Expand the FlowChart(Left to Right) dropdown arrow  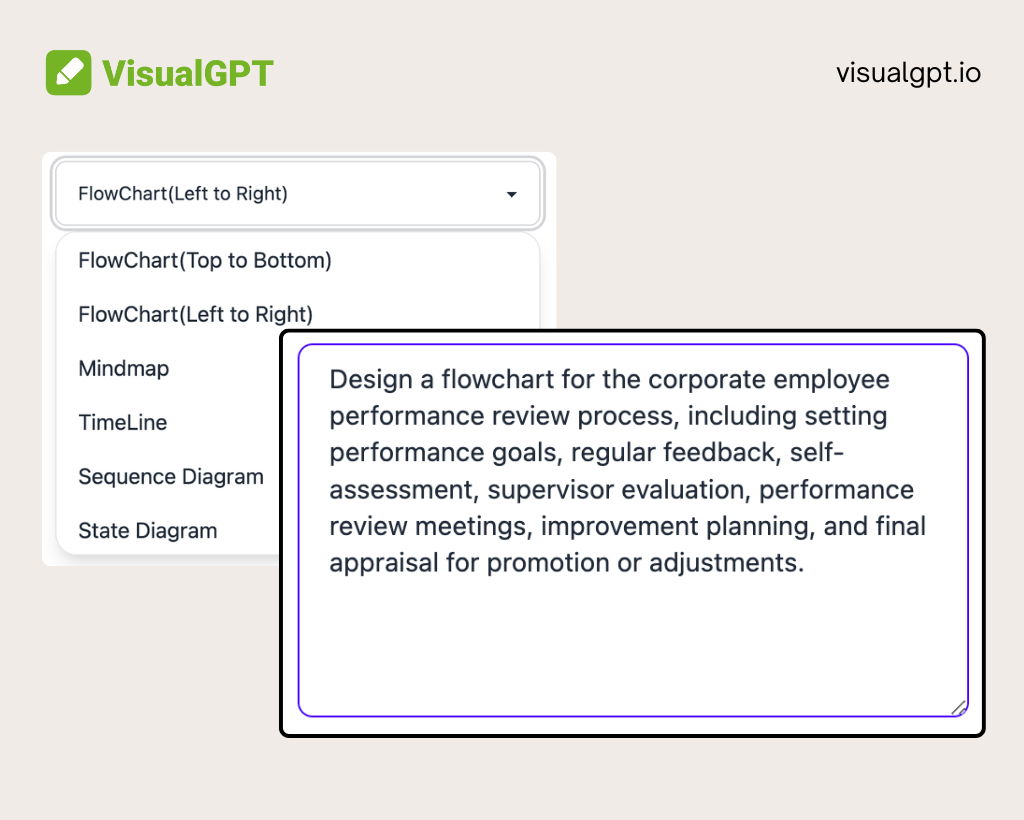tap(511, 195)
